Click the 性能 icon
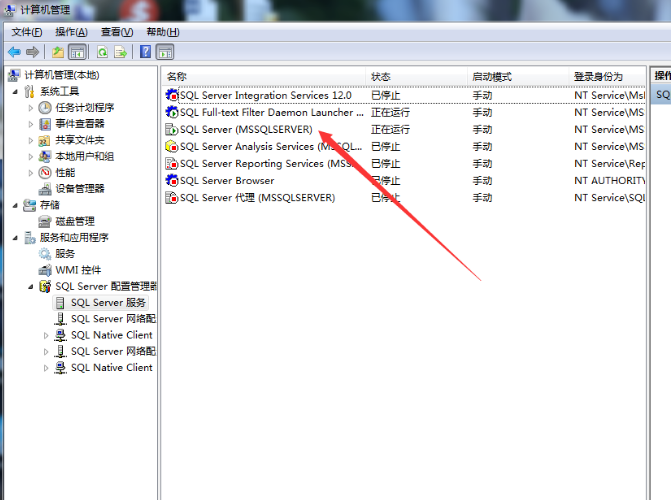Viewport: 671px width, 500px height. (45, 173)
